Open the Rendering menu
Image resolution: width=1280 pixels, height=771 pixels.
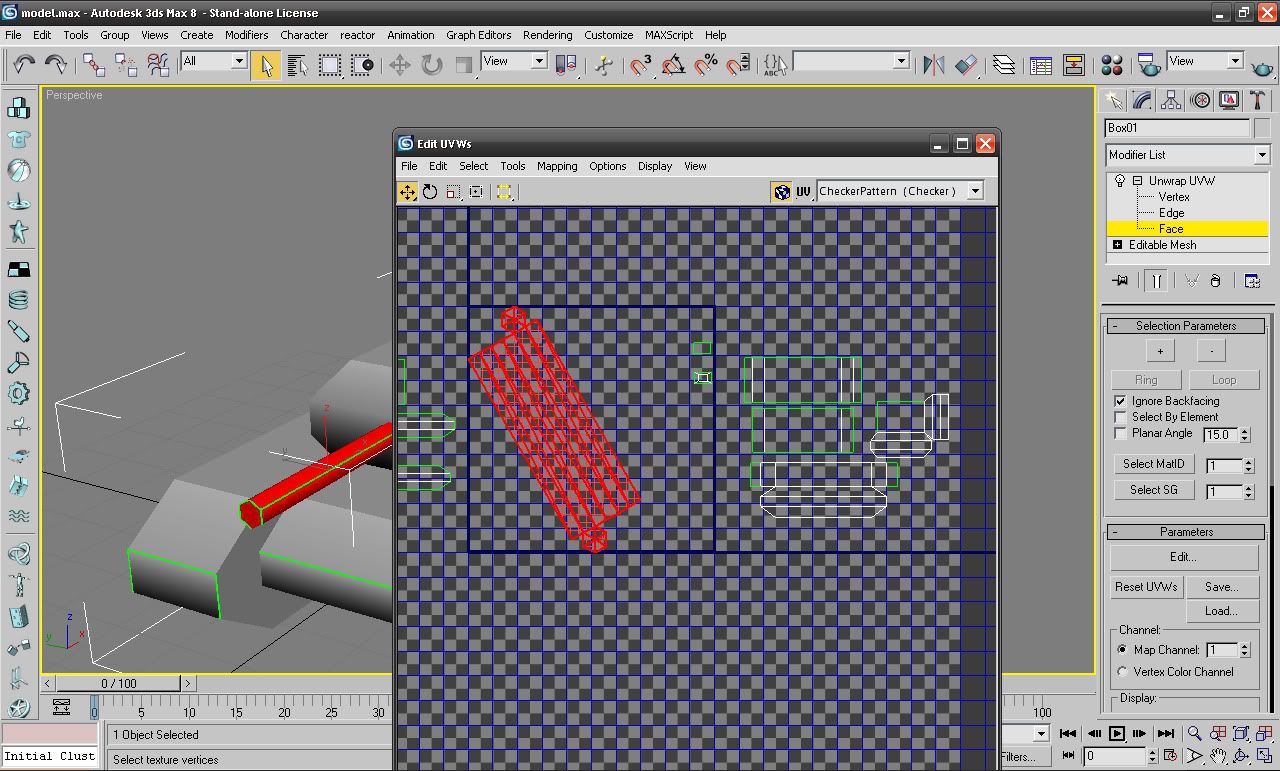tap(548, 35)
